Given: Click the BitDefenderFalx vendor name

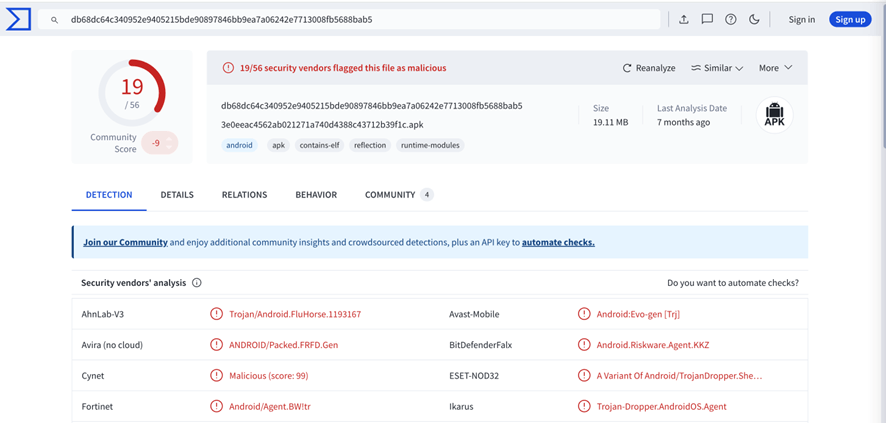Looking at the screenshot, I should pyautogui.click(x=480, y=344).
